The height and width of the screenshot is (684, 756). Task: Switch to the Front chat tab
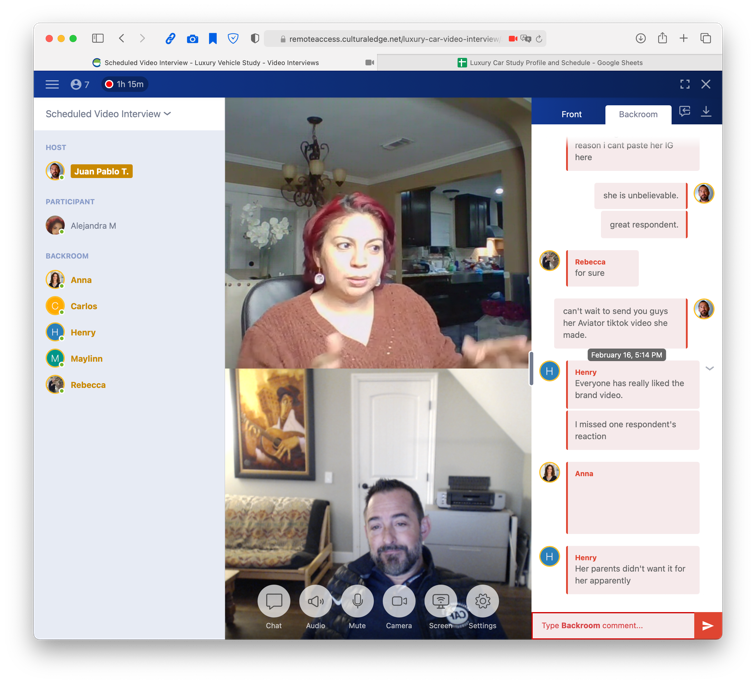point(571,114)
